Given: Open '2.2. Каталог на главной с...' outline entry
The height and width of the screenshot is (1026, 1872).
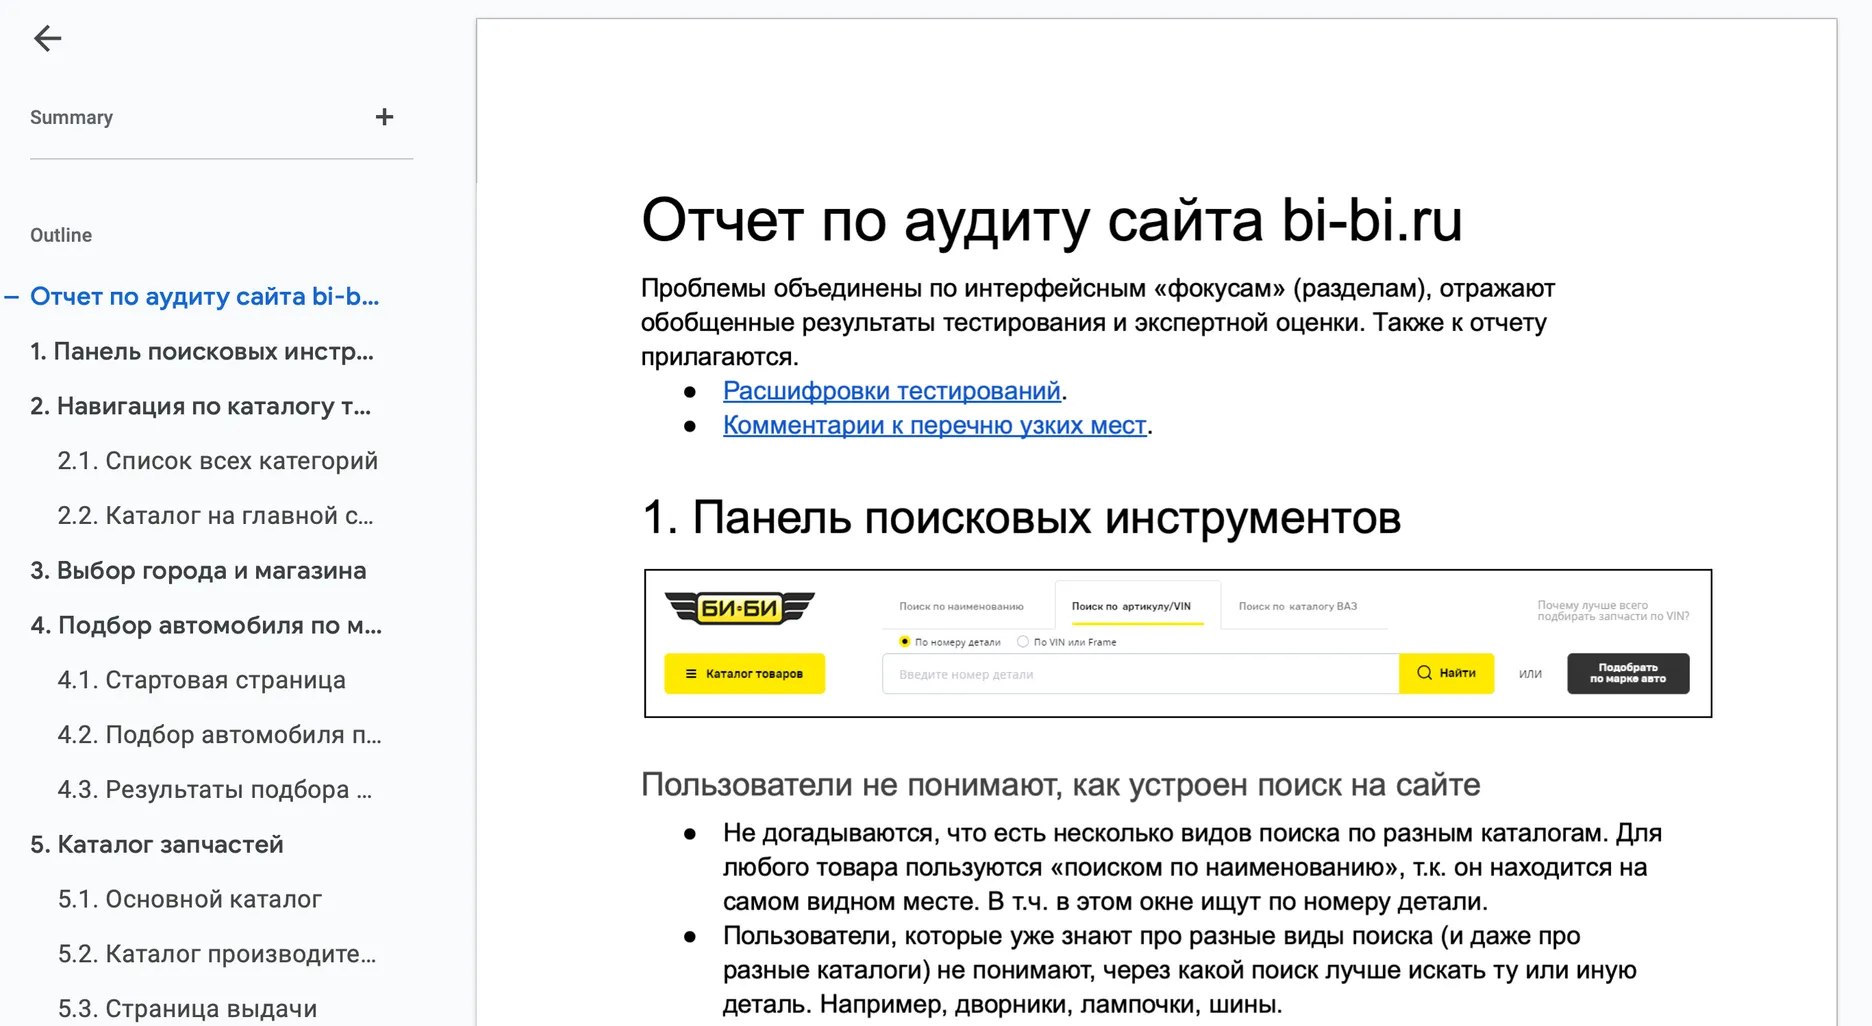Looking at the screenshot, I should (x=215, y=516).
